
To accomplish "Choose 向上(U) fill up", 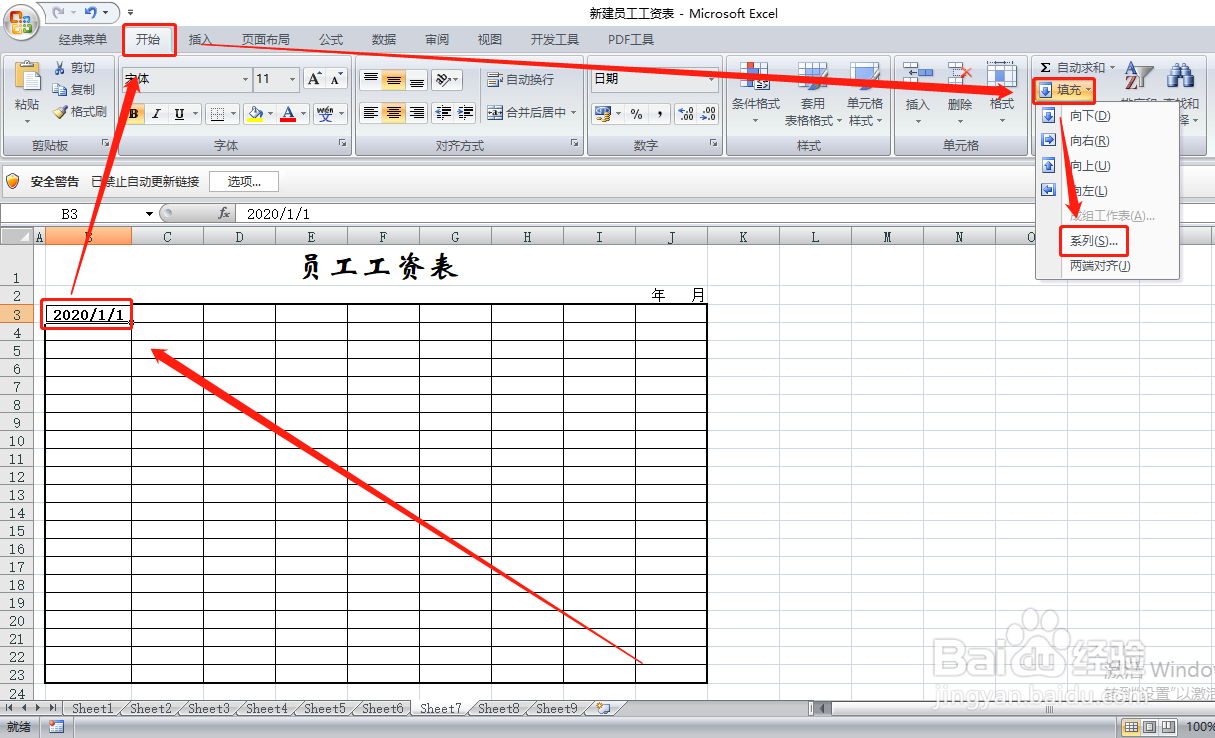I will 1090,166.
